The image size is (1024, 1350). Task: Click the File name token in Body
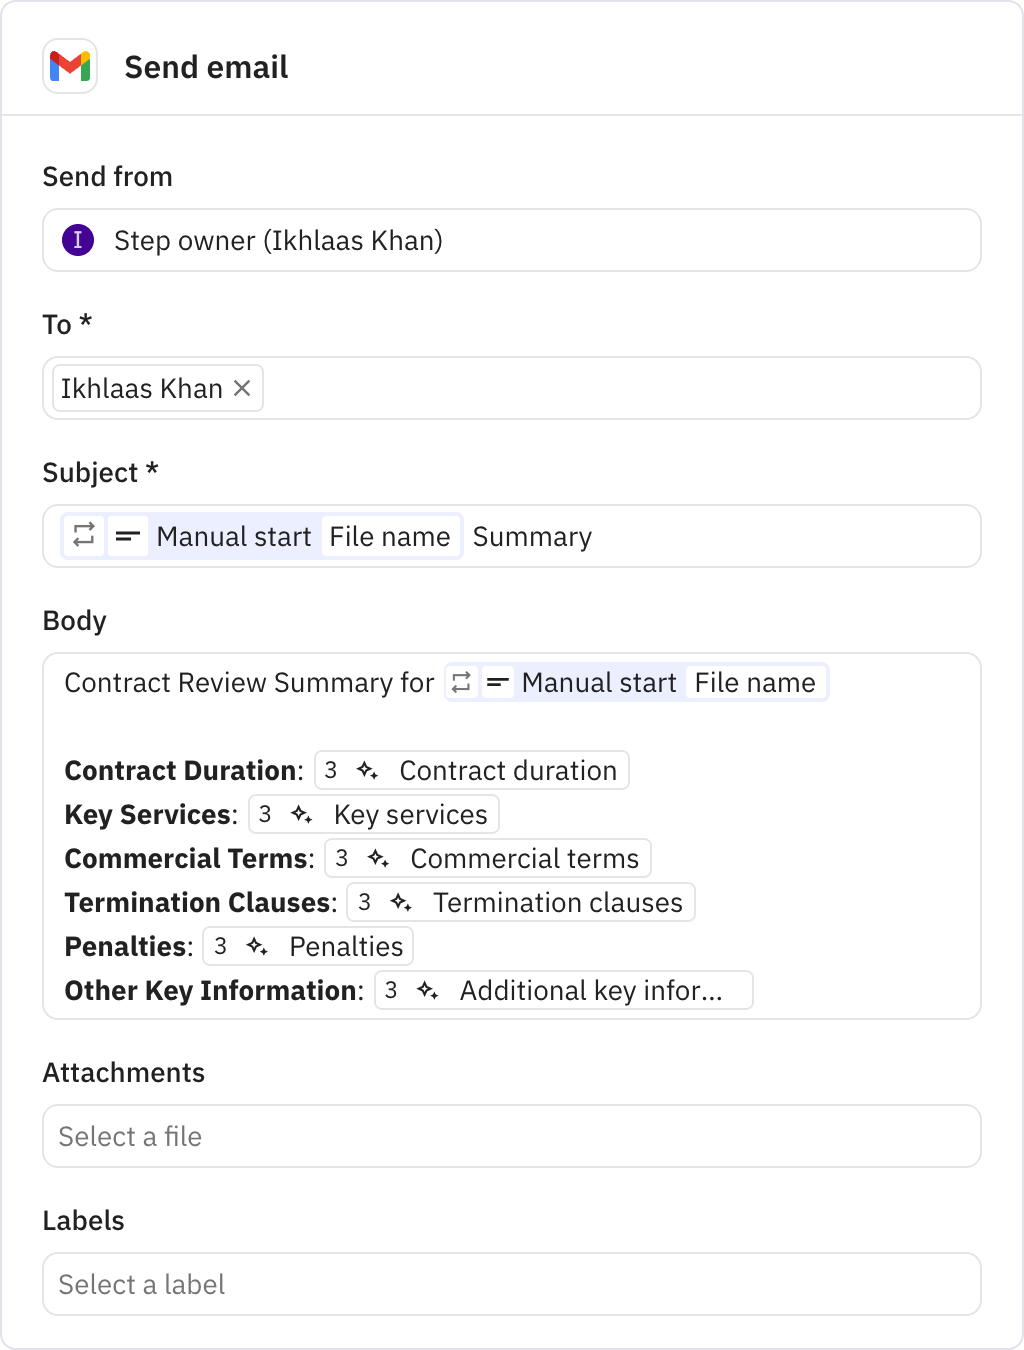coord(755,683)
